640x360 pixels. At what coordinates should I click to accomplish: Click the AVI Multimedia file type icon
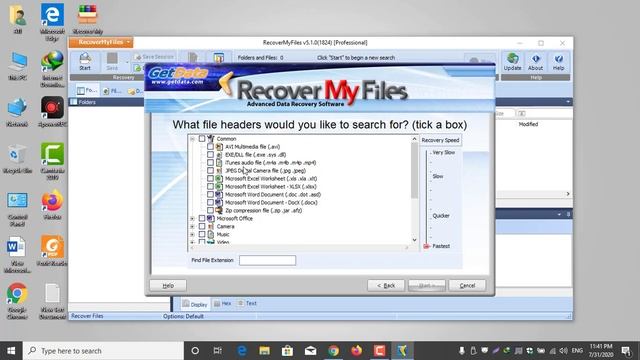coord(219,147)
